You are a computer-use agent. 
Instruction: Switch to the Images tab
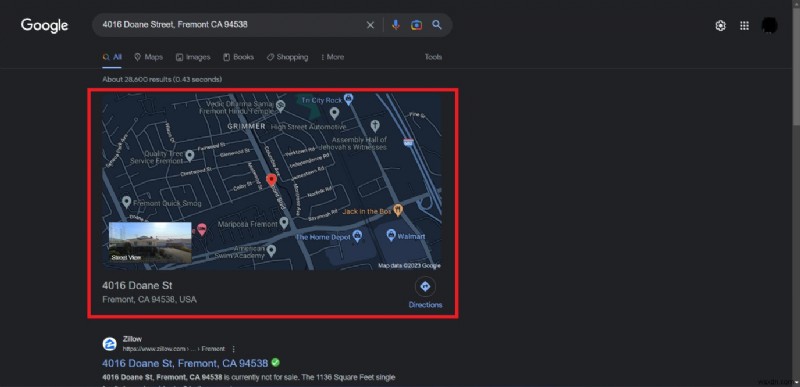193,57
